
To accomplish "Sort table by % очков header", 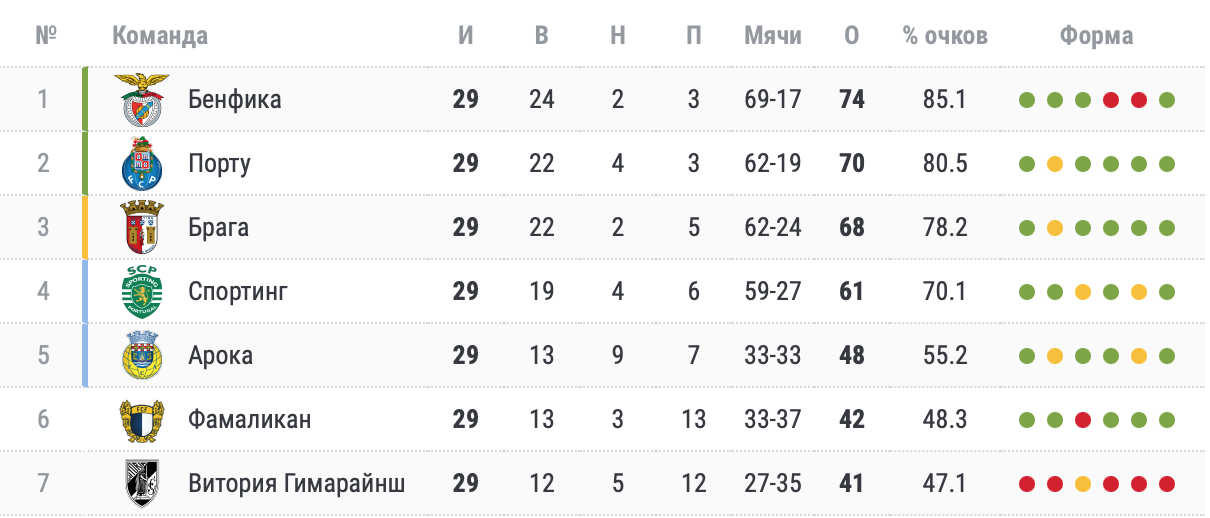I will point(945,36).
